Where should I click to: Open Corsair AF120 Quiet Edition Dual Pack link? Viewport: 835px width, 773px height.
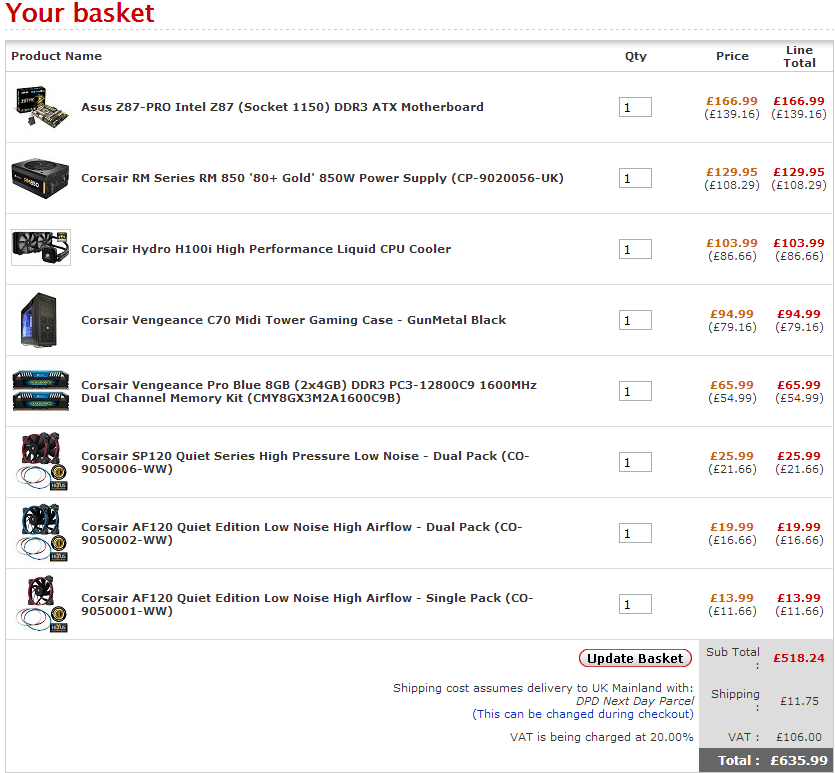(301, 533)
